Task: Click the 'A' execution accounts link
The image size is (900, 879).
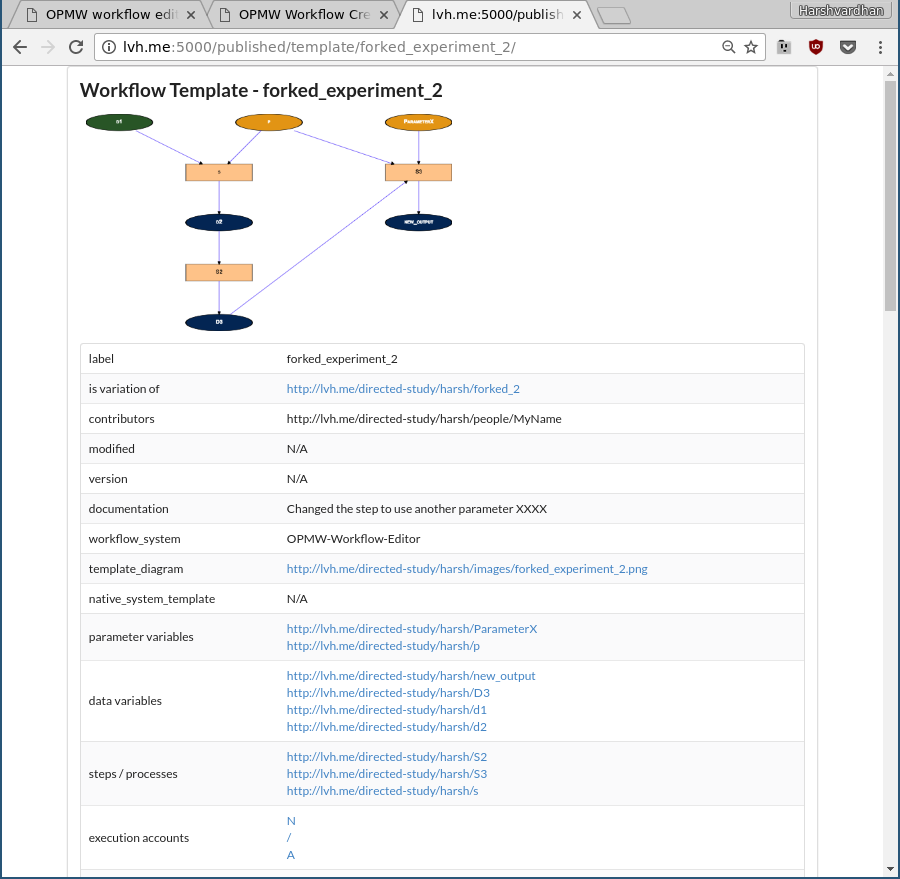Action: click(290, 855)
